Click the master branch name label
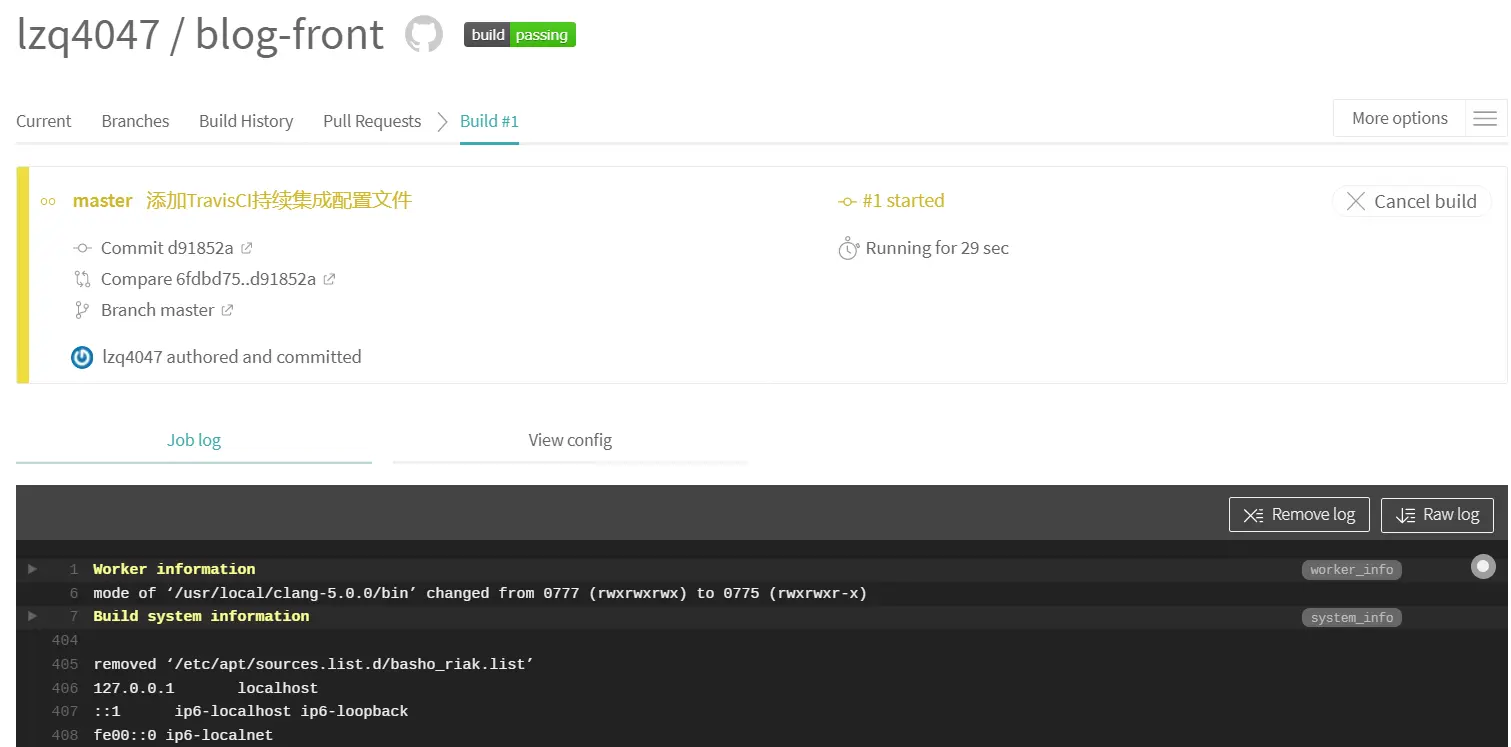Image resolution: width=1511 pixels, height=747 pixels. pos(103,201)
